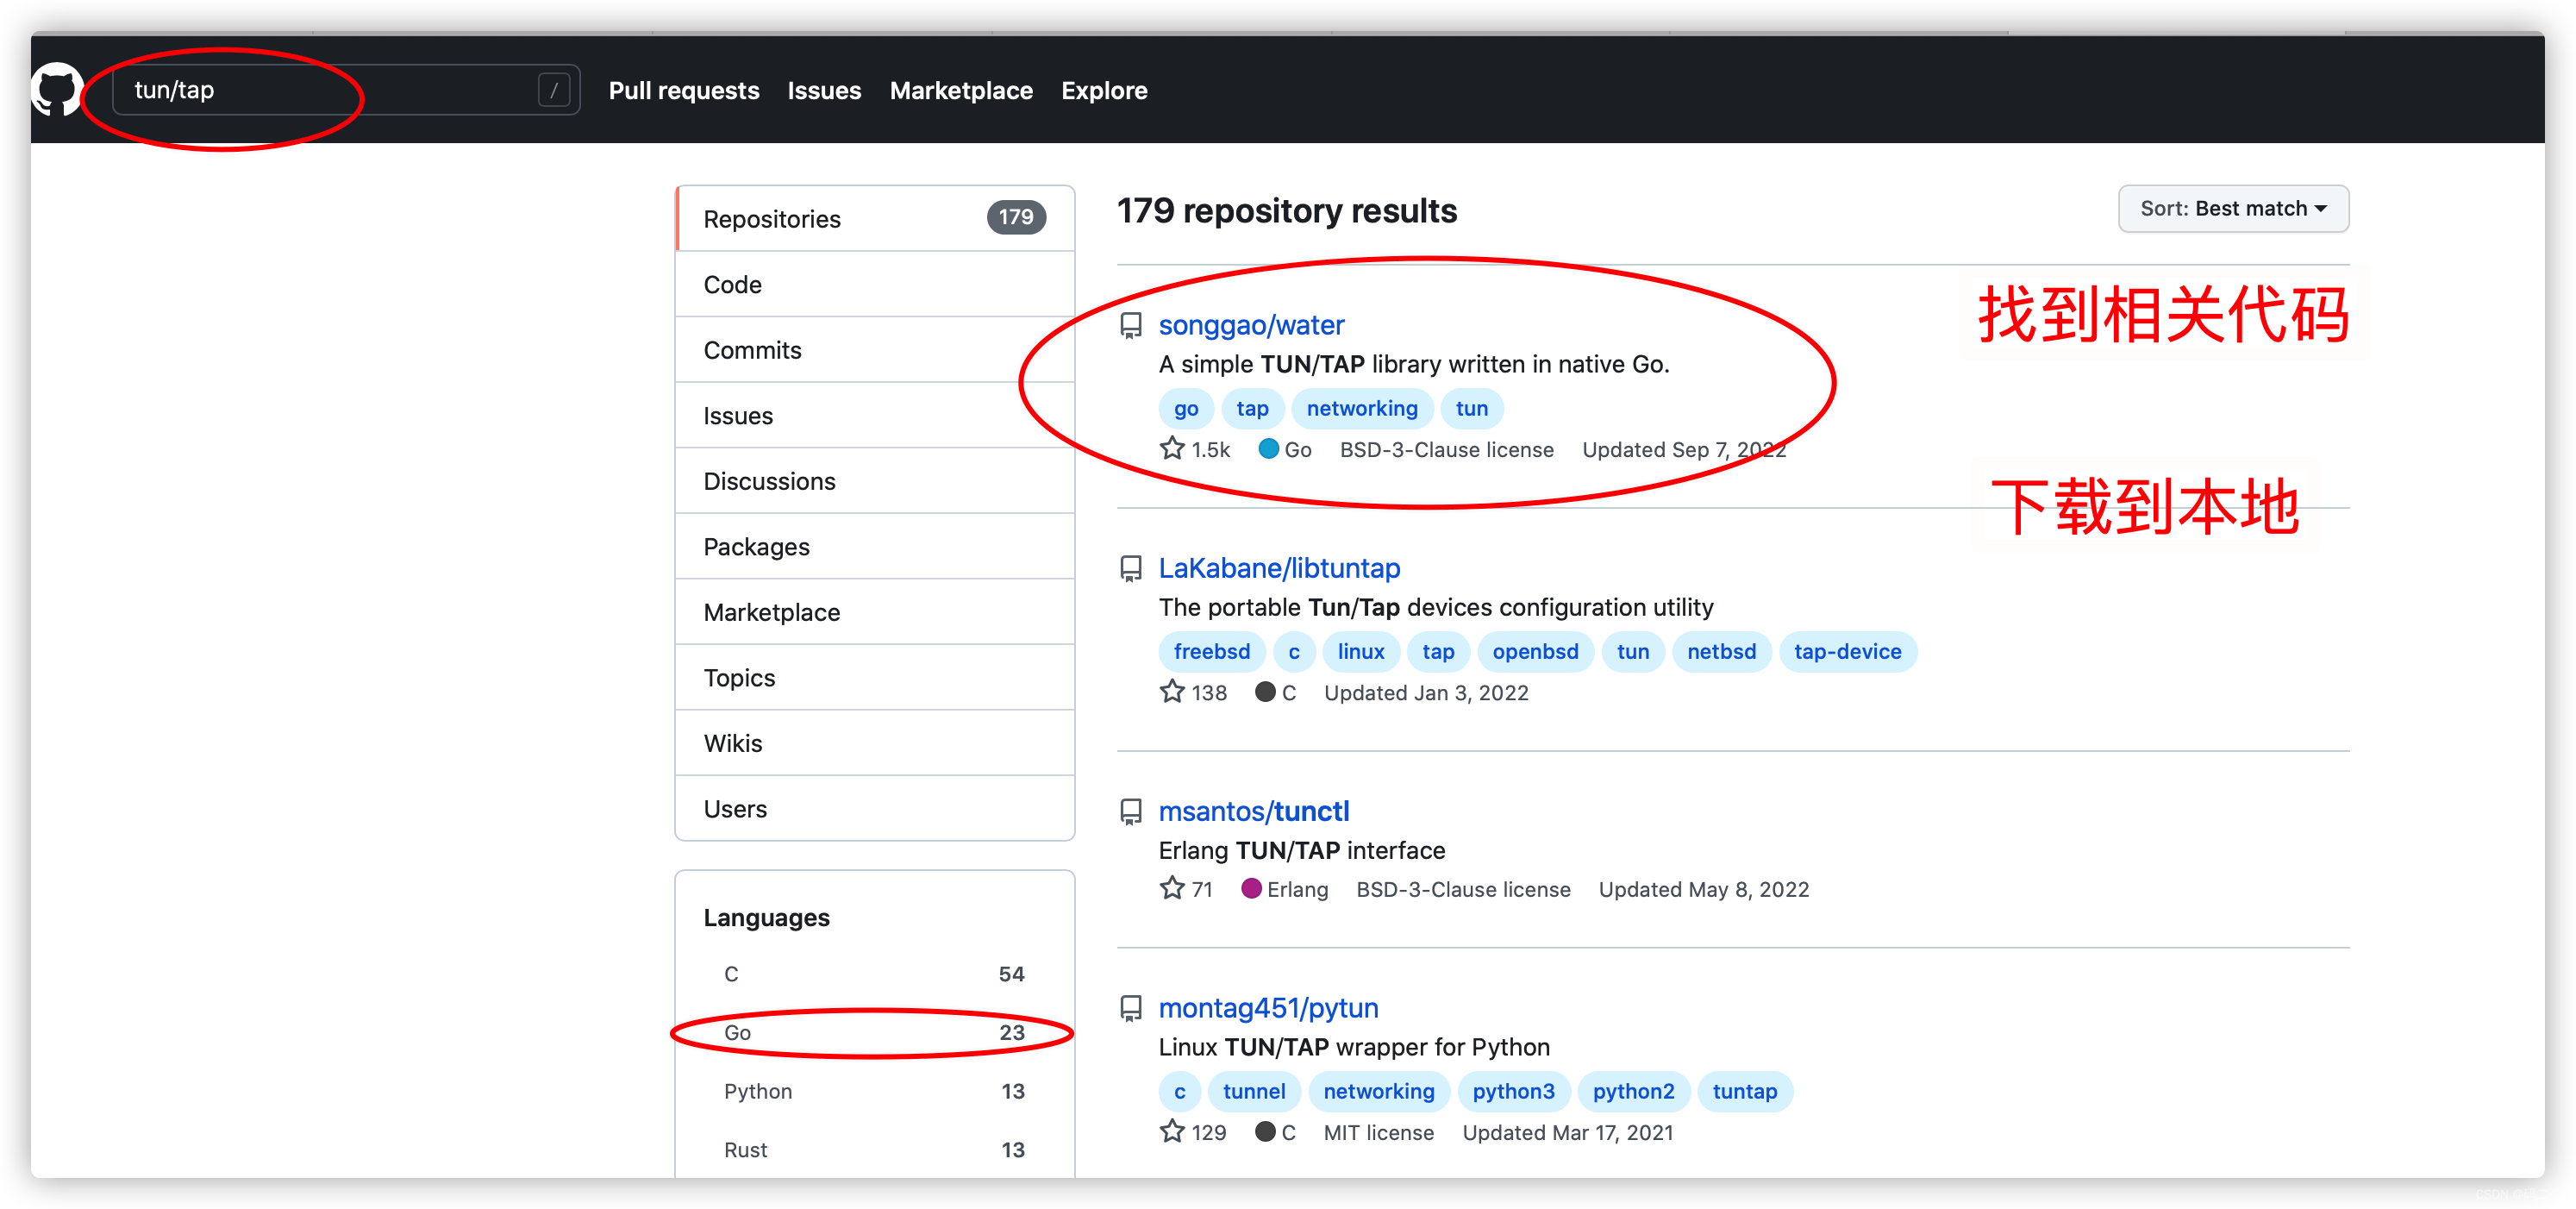2576x1209 pixels.
Task: Open the 'tap' topic tag on libtuntap
Action: coord(1438,651)
